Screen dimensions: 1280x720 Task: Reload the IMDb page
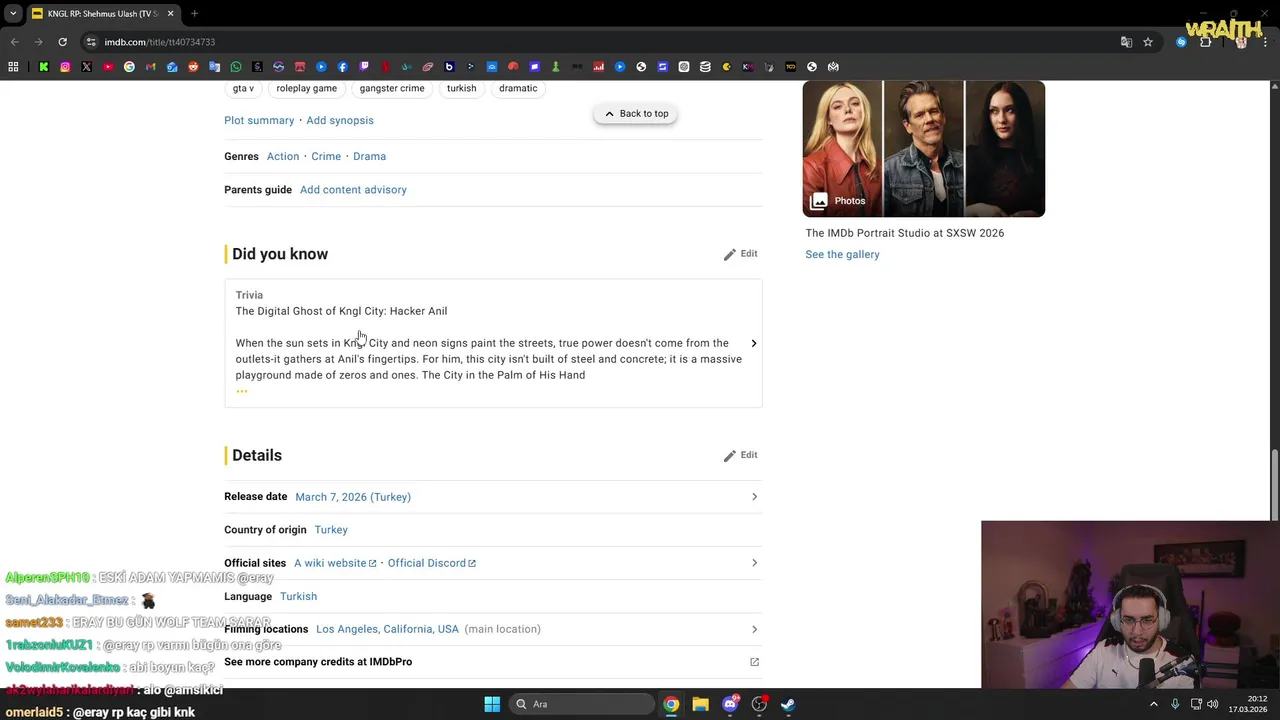[62, 42]
